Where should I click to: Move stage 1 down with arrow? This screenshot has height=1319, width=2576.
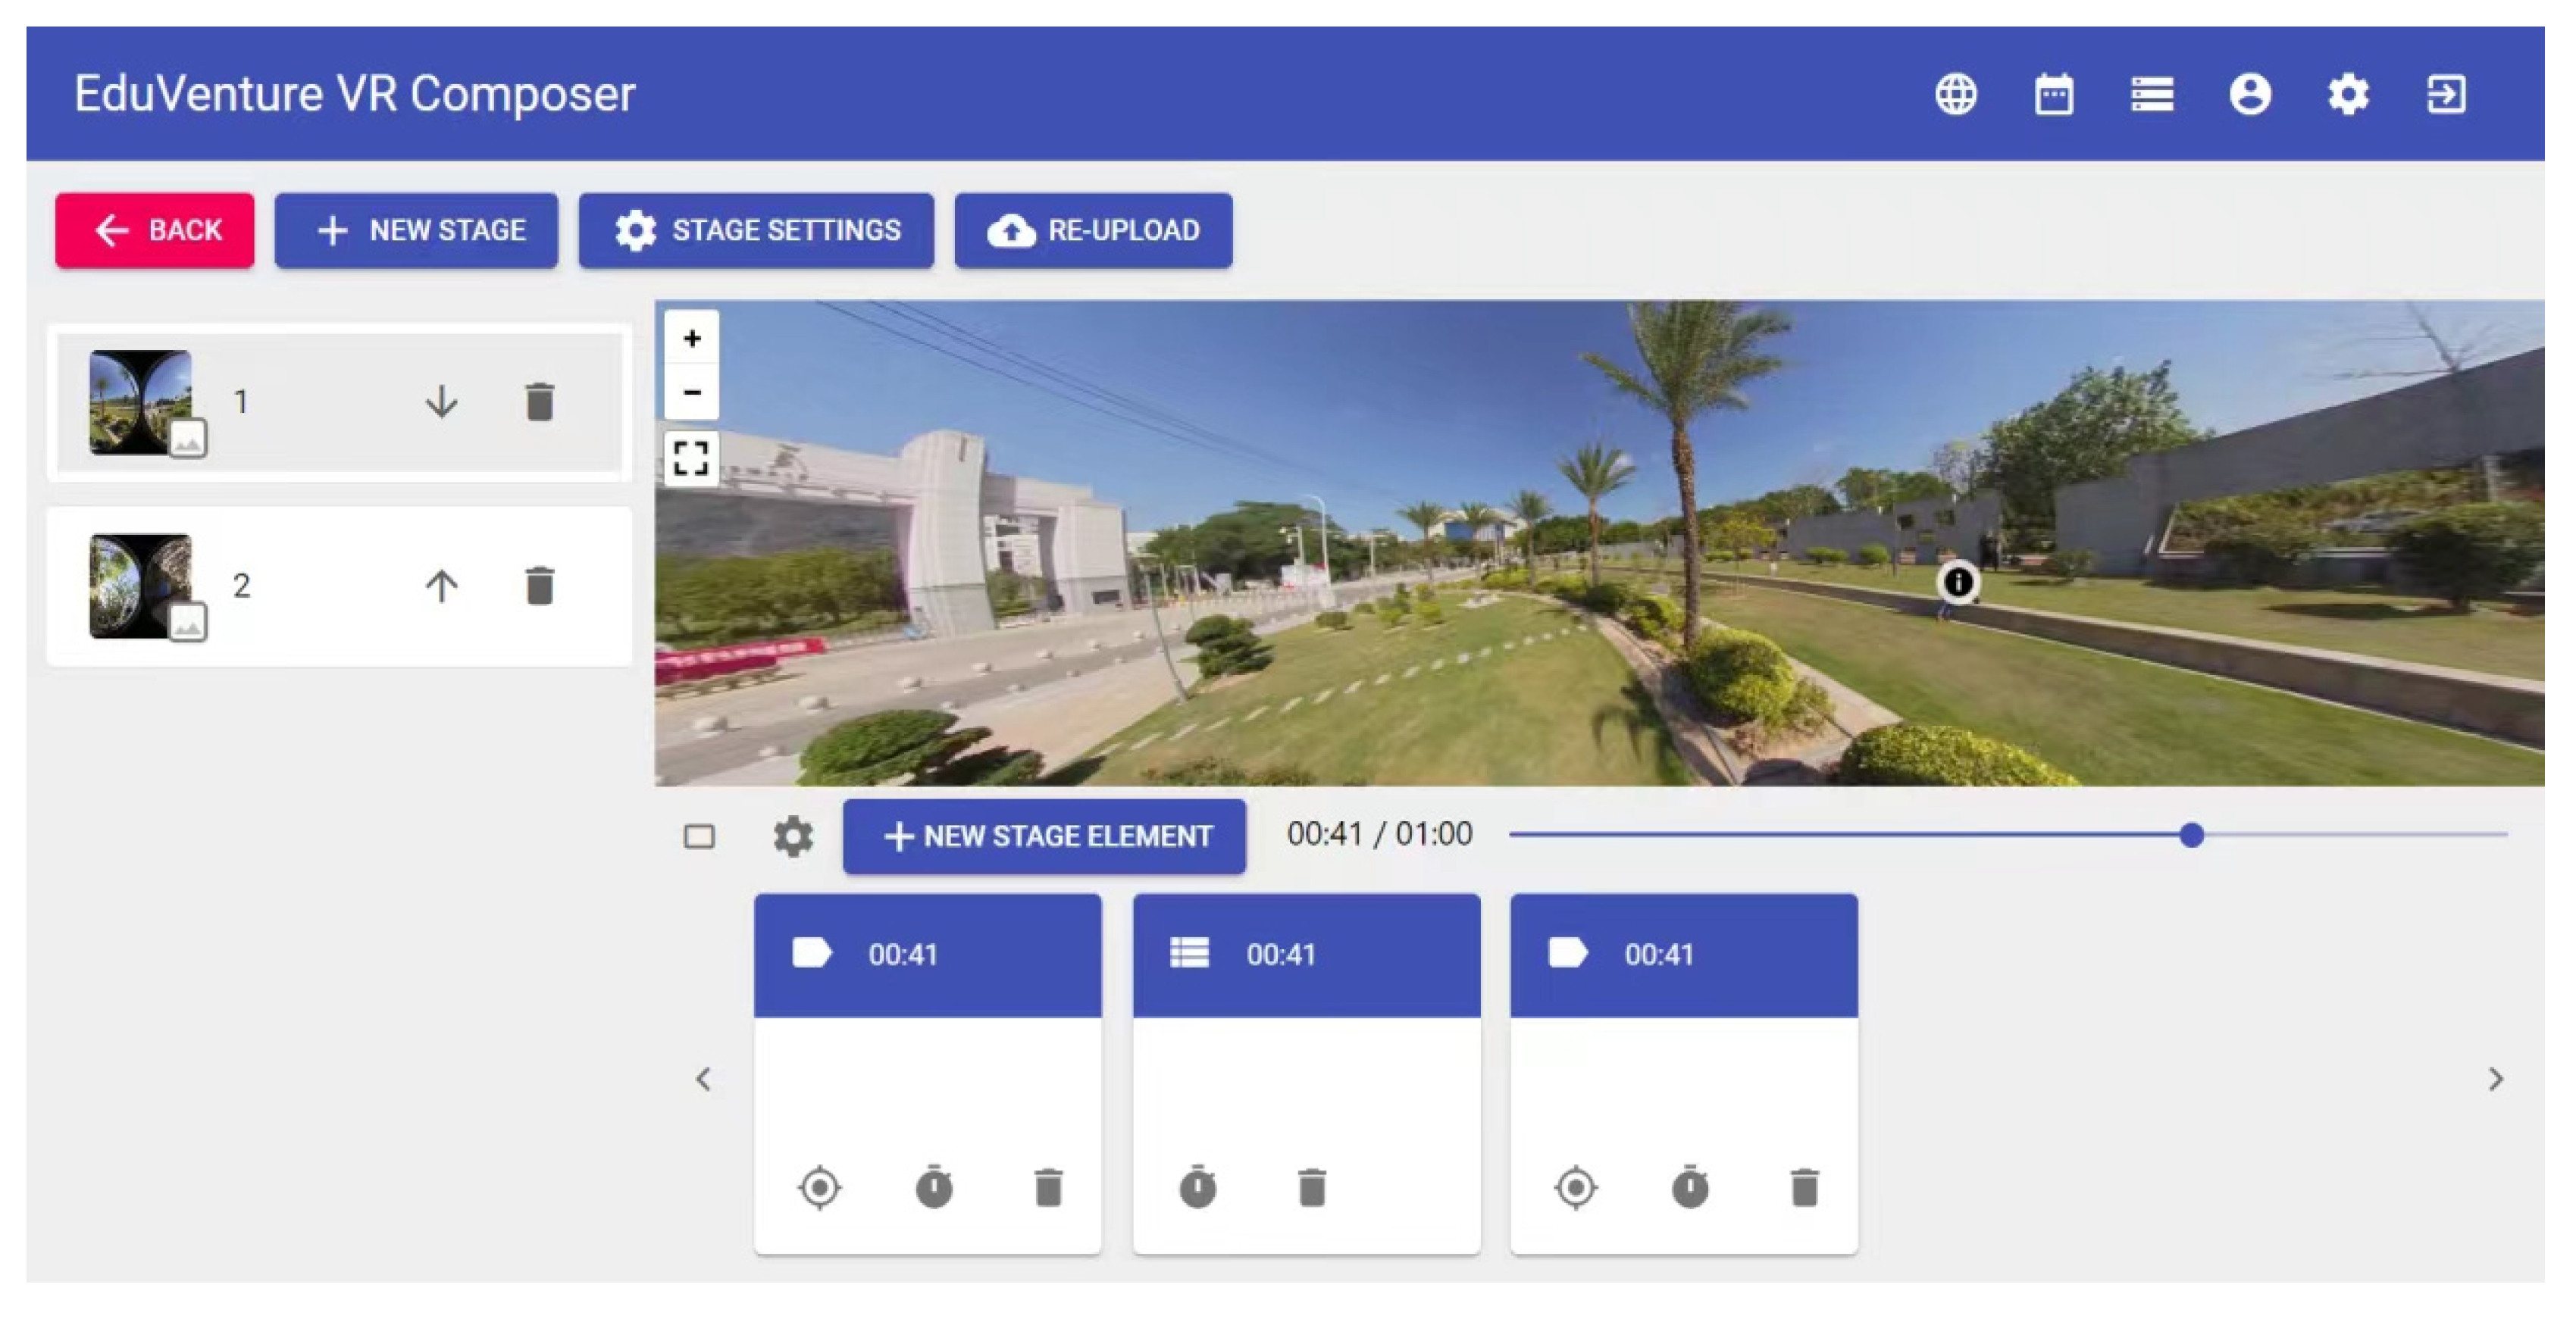(x=441, y=402)
